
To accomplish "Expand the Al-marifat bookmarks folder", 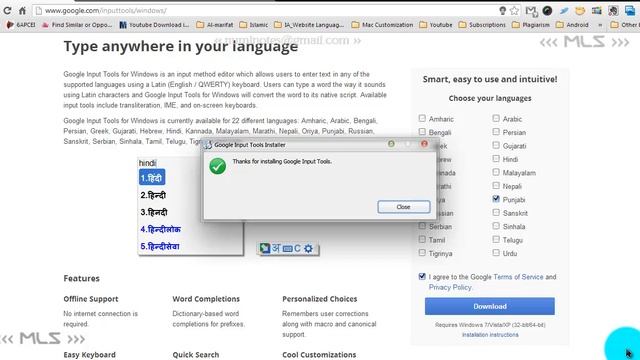I will [215, 25].
